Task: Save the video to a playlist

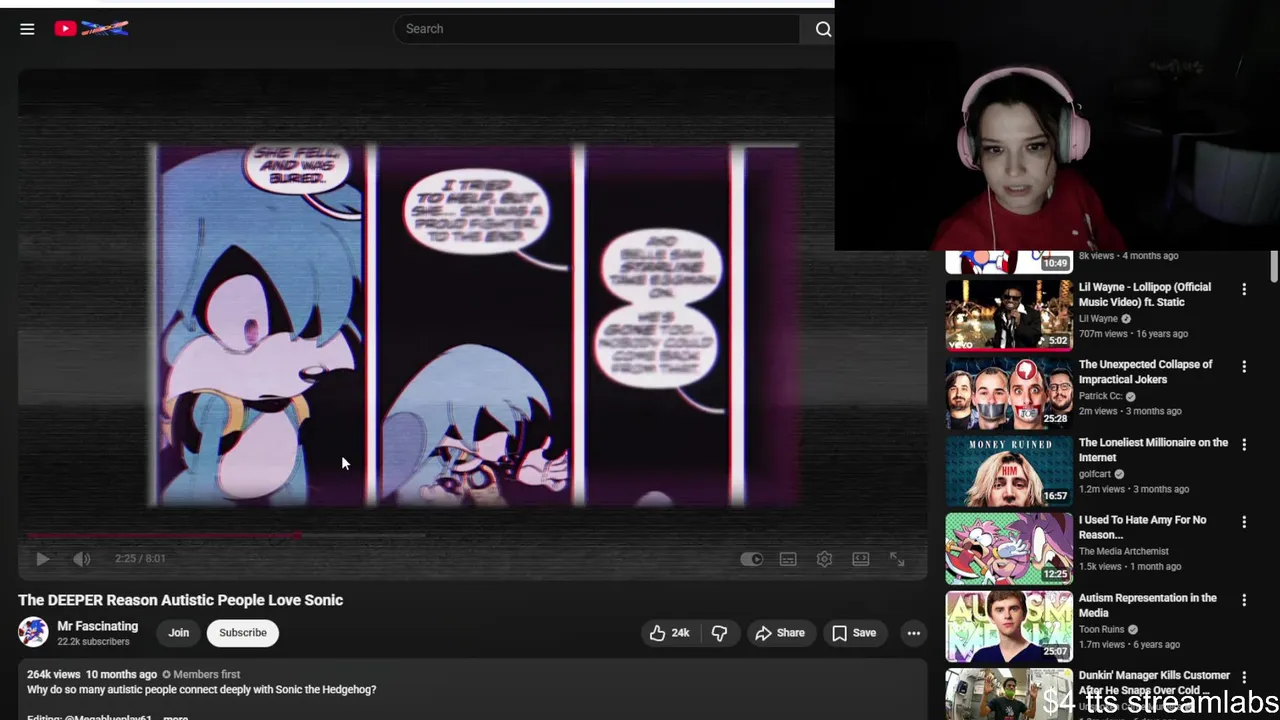Action: click(854, 632)
